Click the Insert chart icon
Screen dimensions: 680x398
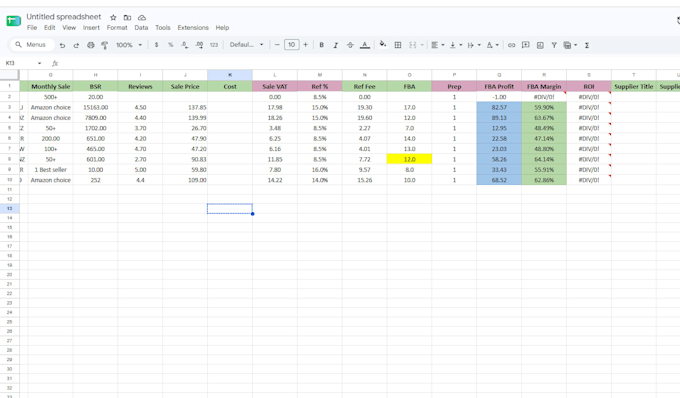point(540,45)
